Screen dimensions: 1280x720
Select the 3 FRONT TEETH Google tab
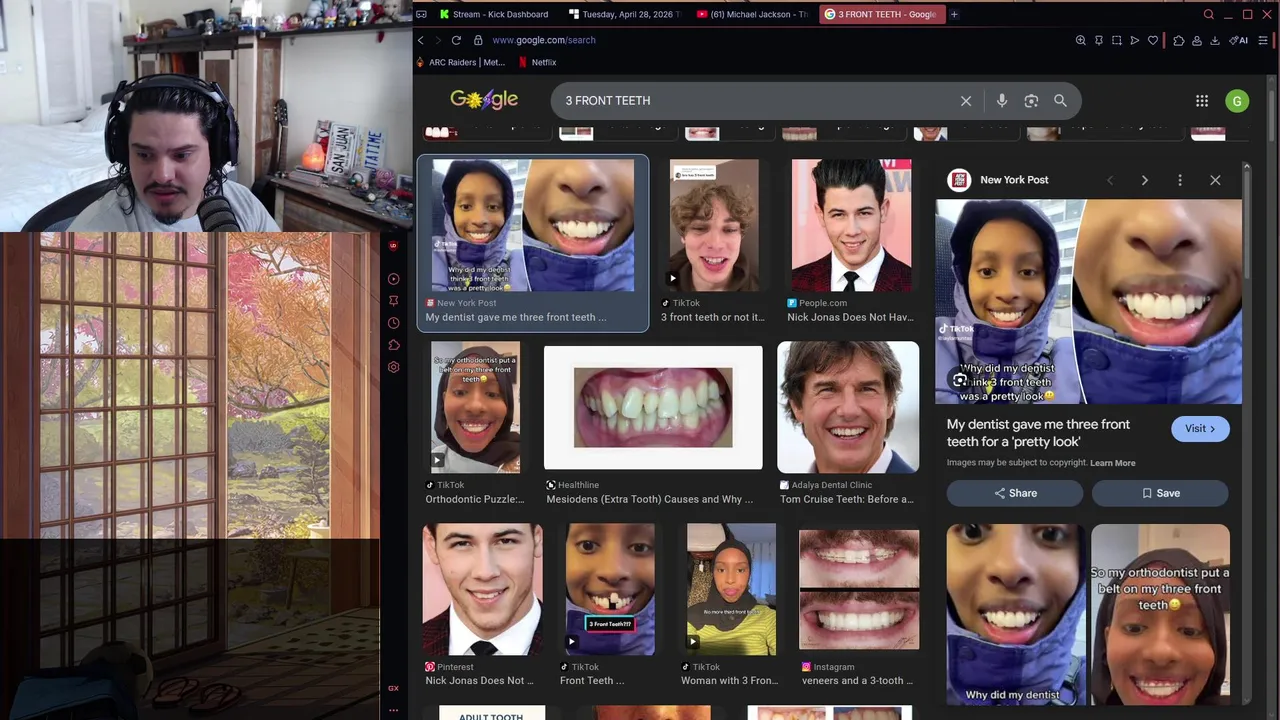coord(881,14)
